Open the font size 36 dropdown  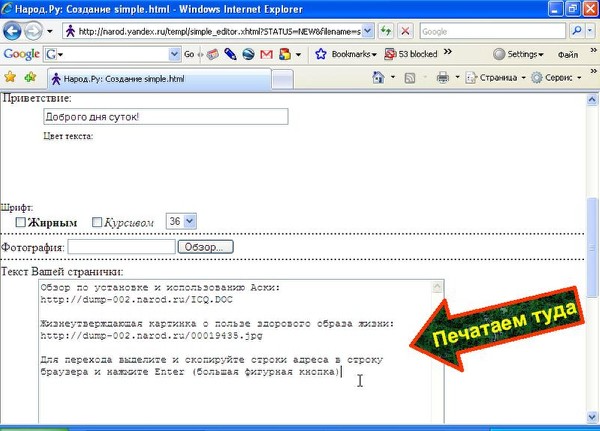(x=181, y=221)
